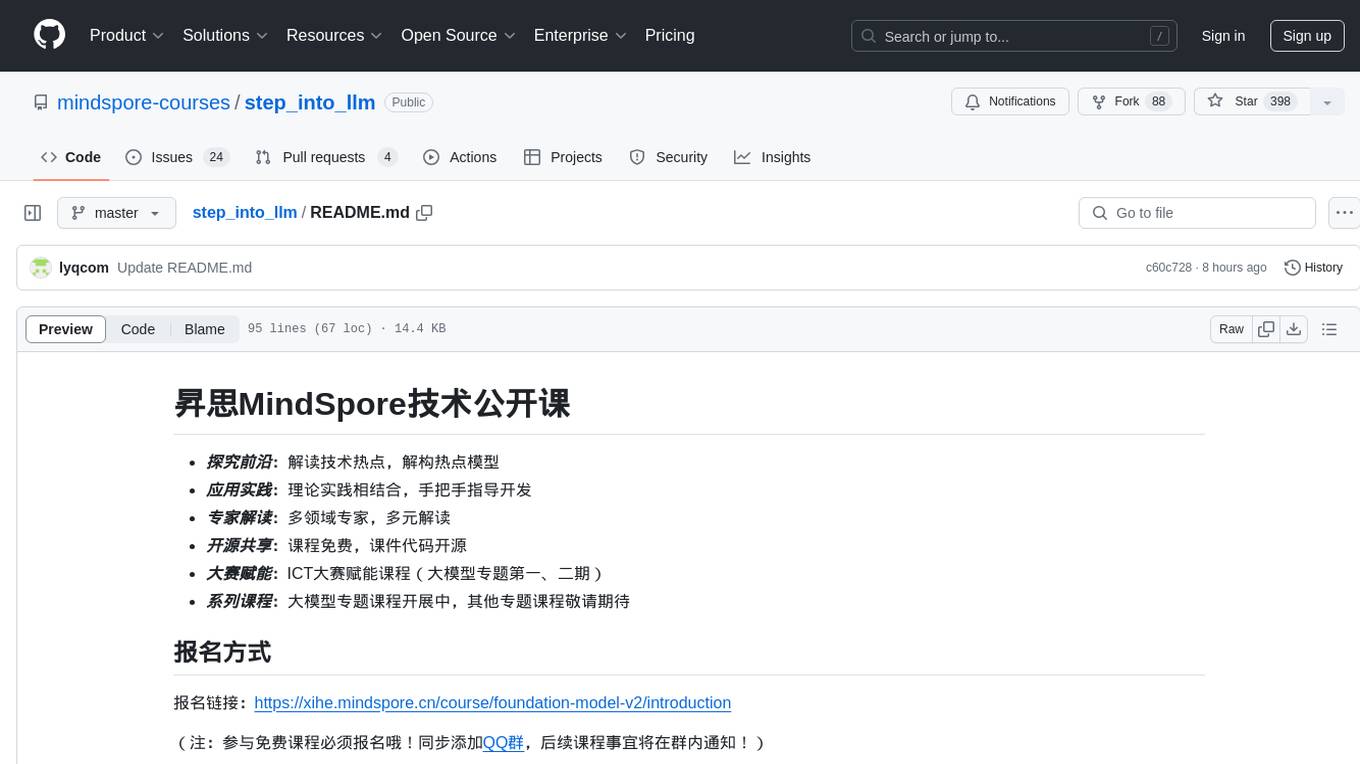Expand the star lists dropdown arrow
The height and width of the screenshot is (764, 1360).
pos(1327,102)
